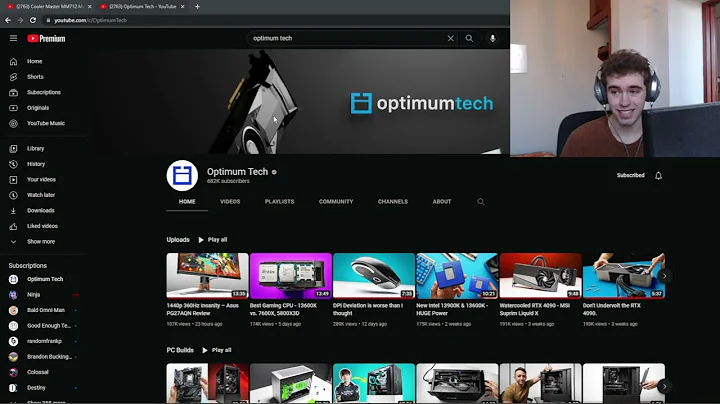
Task: Open the Uploads section title
Action: 178,240
